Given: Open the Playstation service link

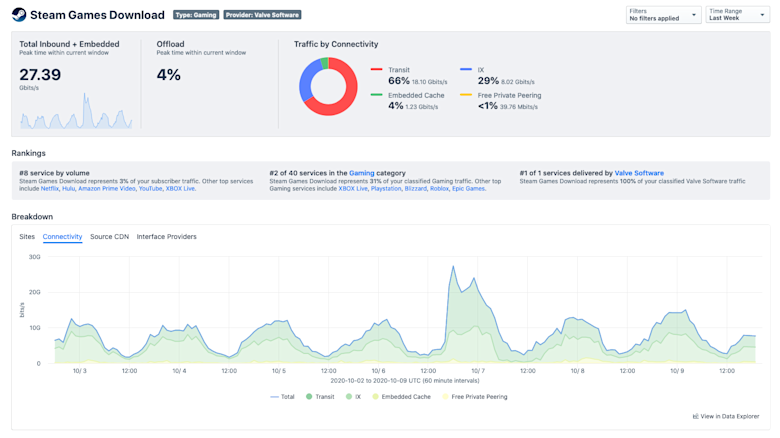Looking at the screenshot, I should (386, 189).
